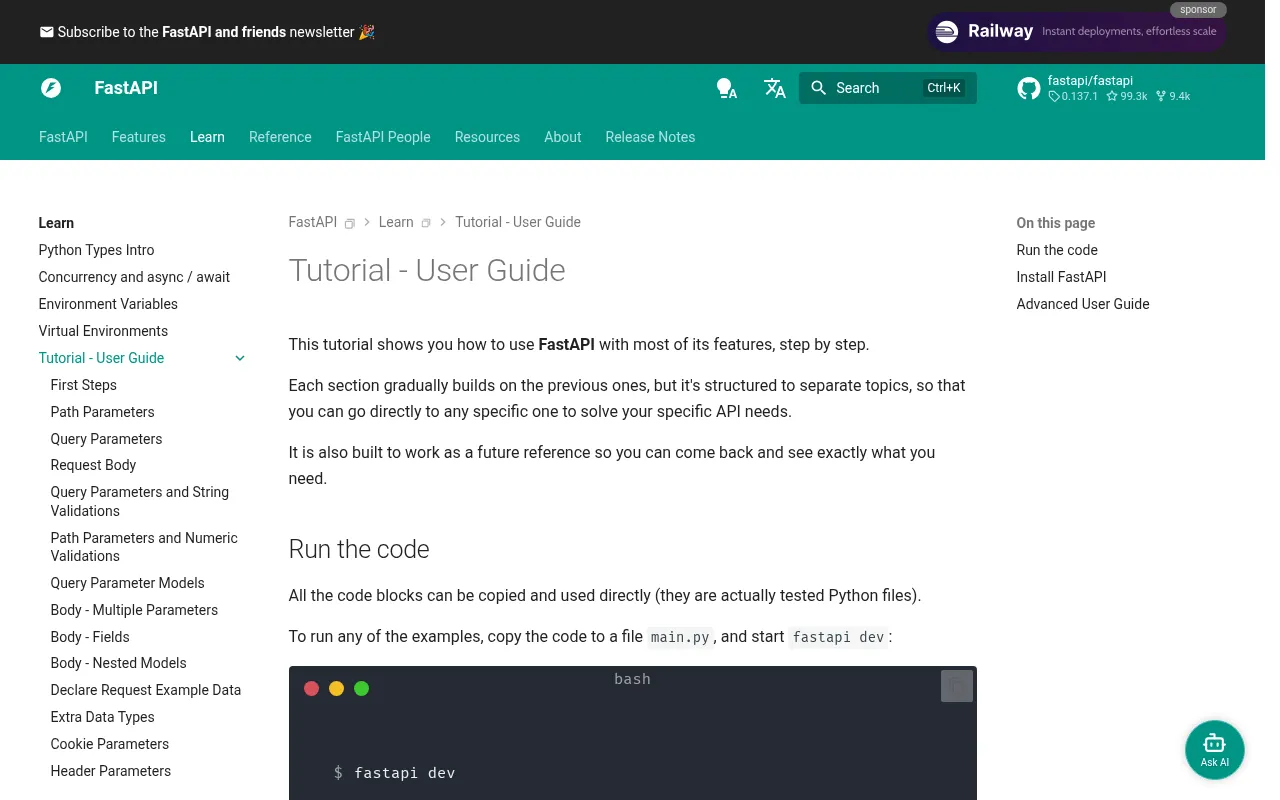Open Request Body tutorial page
The image size is (1280, 800).
(93, 465)
